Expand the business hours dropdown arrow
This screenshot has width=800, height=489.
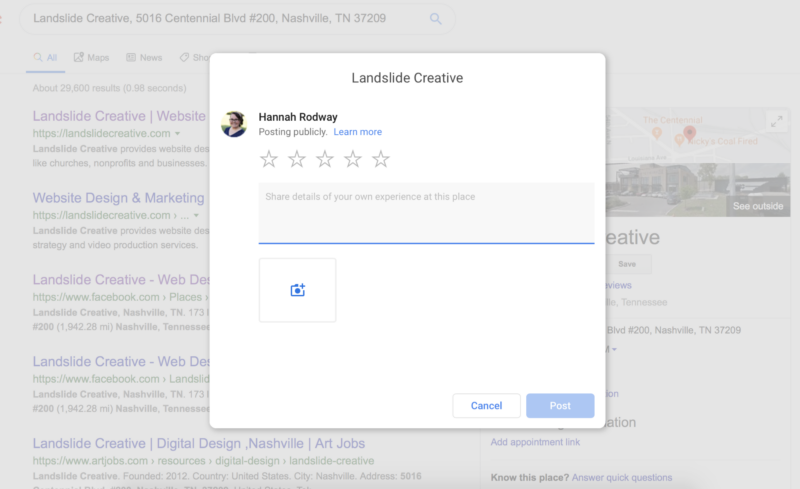pos(614,350)
